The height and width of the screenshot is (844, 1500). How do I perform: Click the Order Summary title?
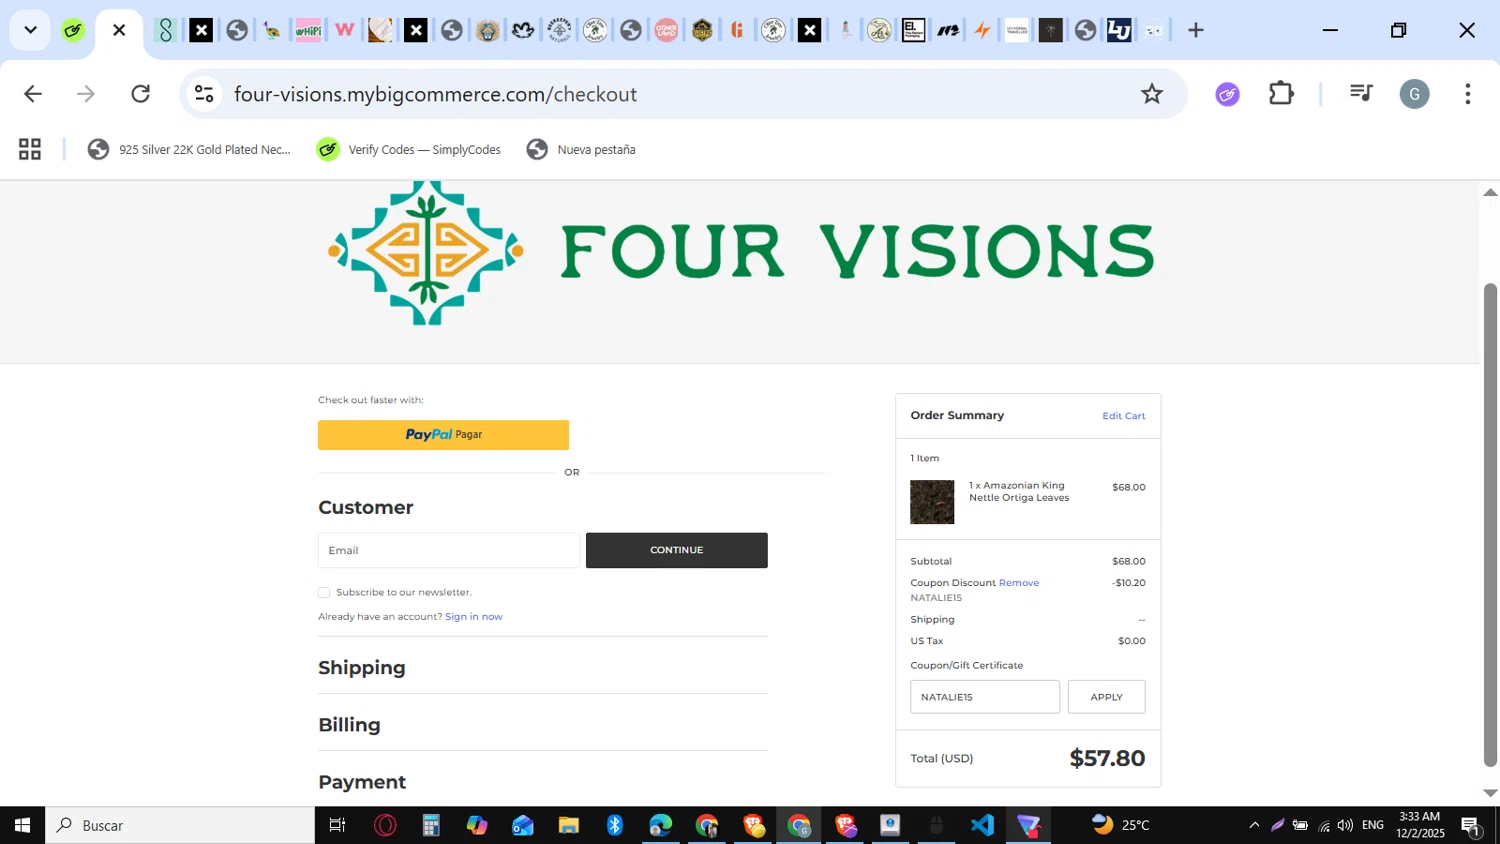[x=957, y=415]
